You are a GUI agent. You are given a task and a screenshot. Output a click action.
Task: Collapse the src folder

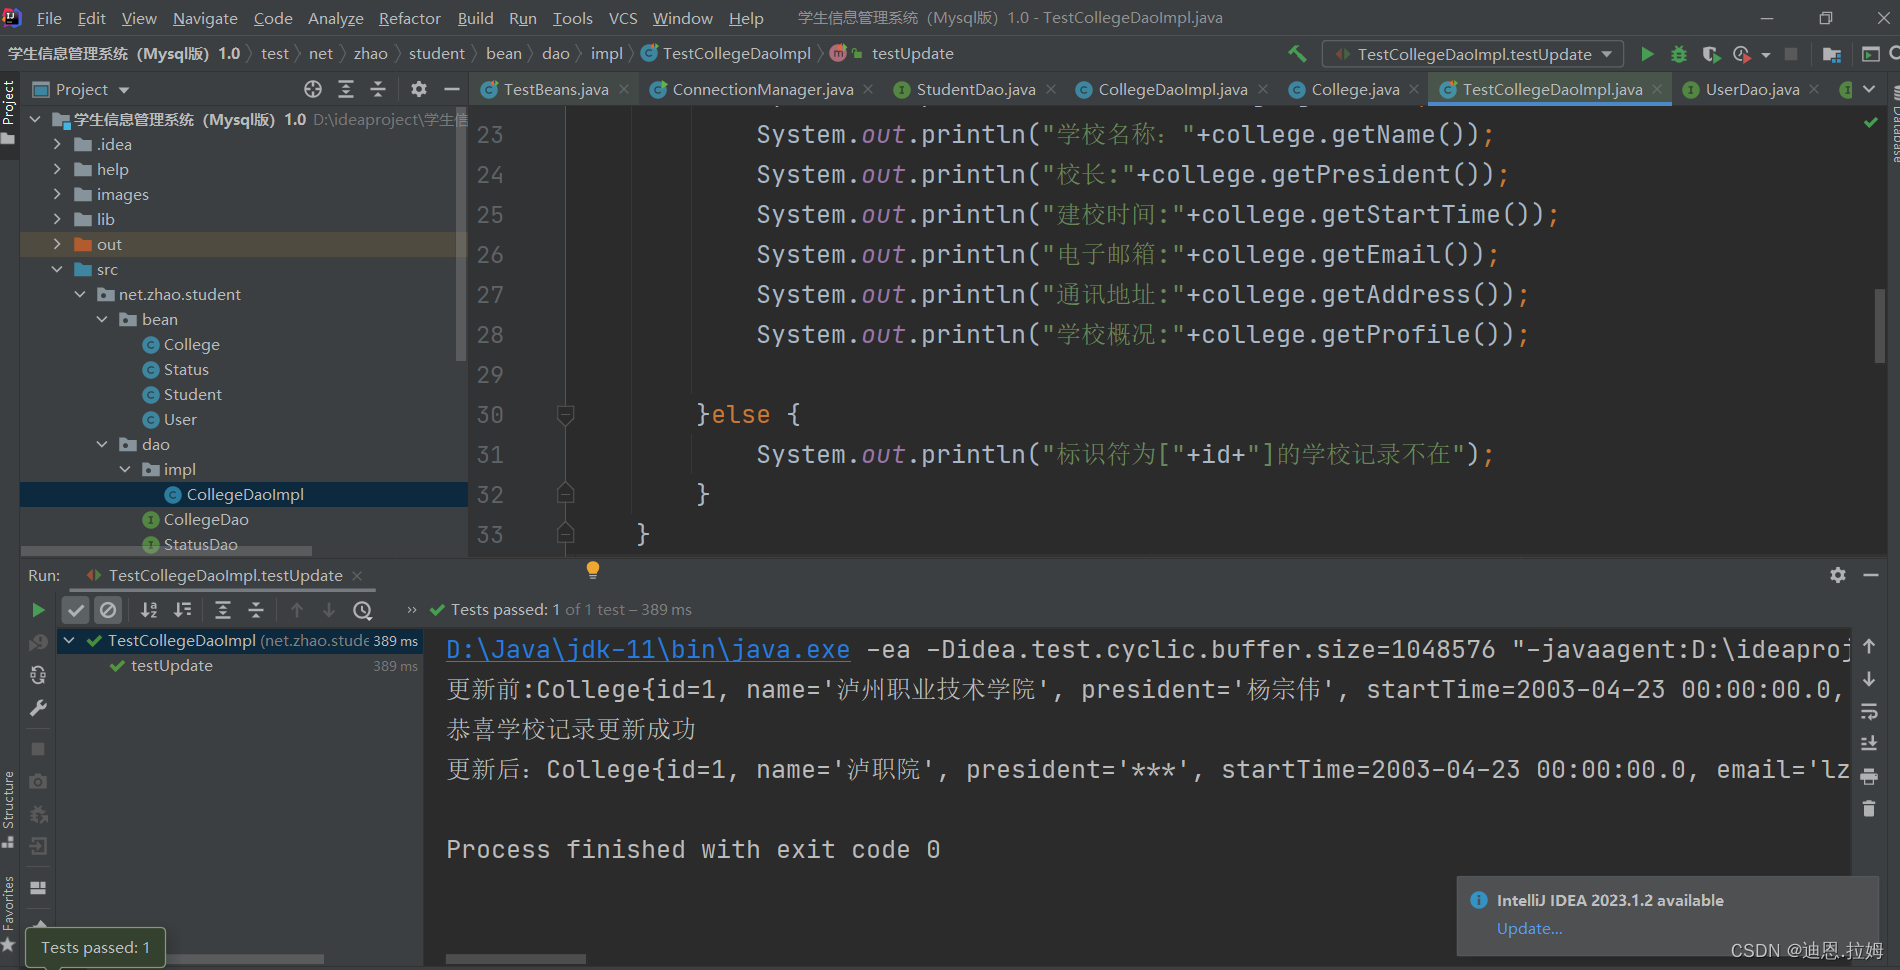pyautogui.click(x=57, y=269)
